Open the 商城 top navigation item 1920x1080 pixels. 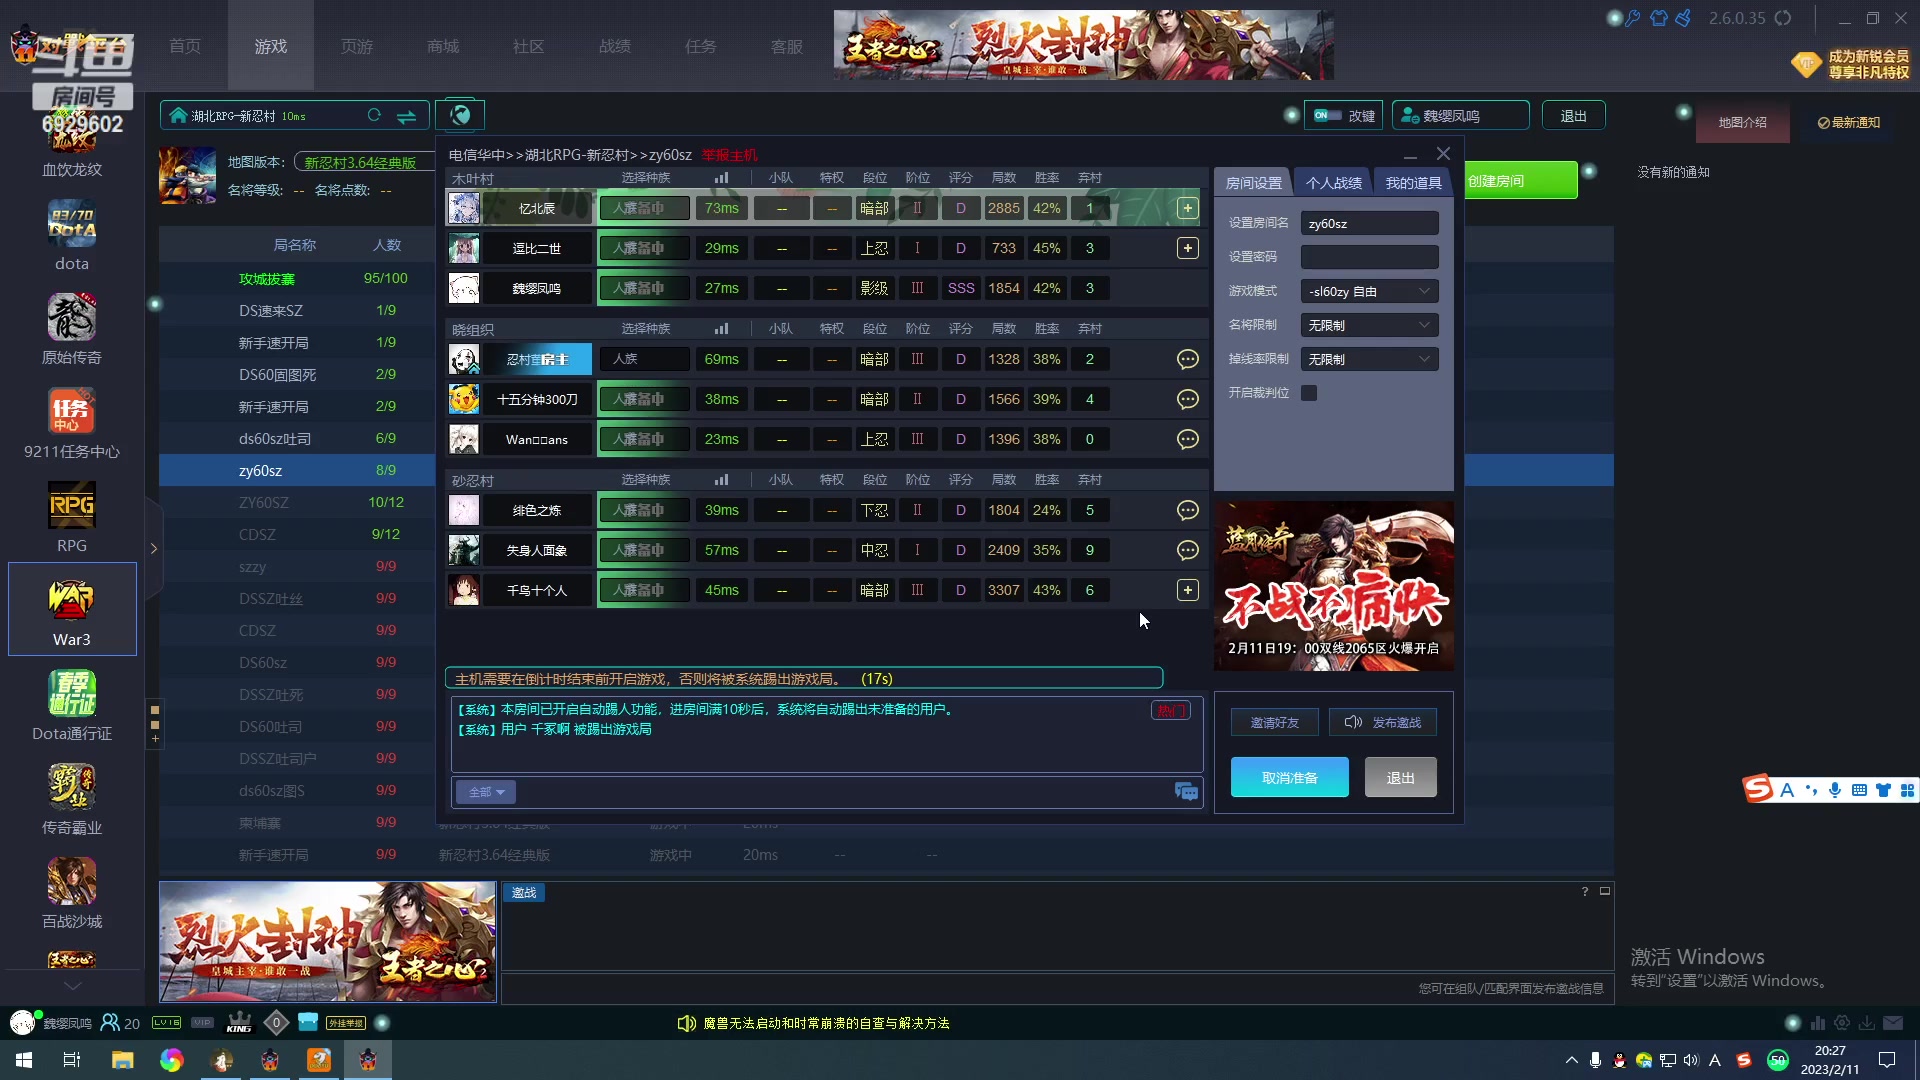tap(443, 46)
